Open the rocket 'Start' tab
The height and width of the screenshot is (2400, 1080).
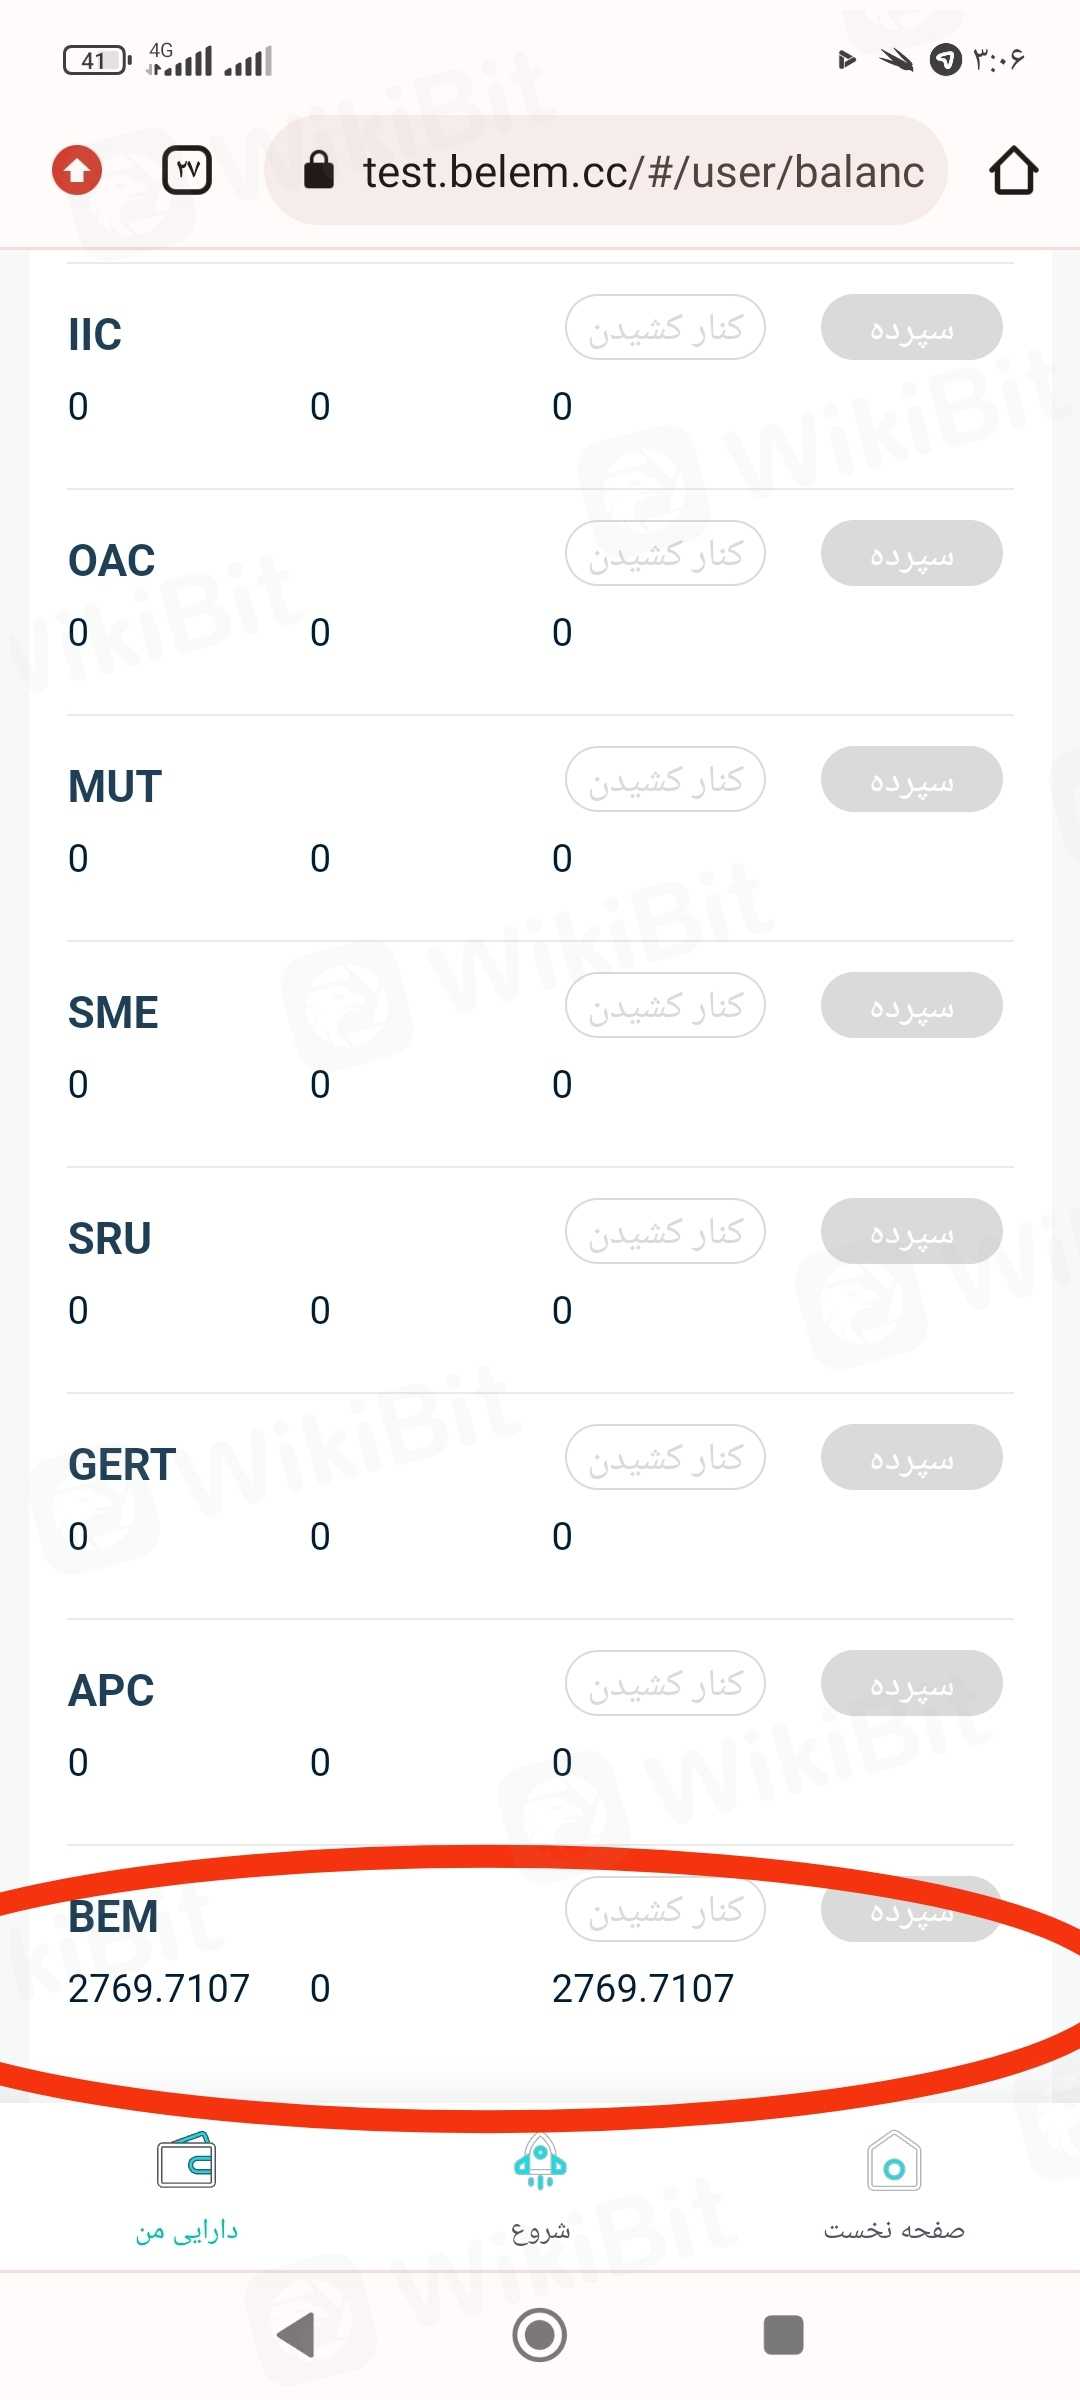[x=540, y=2186]
